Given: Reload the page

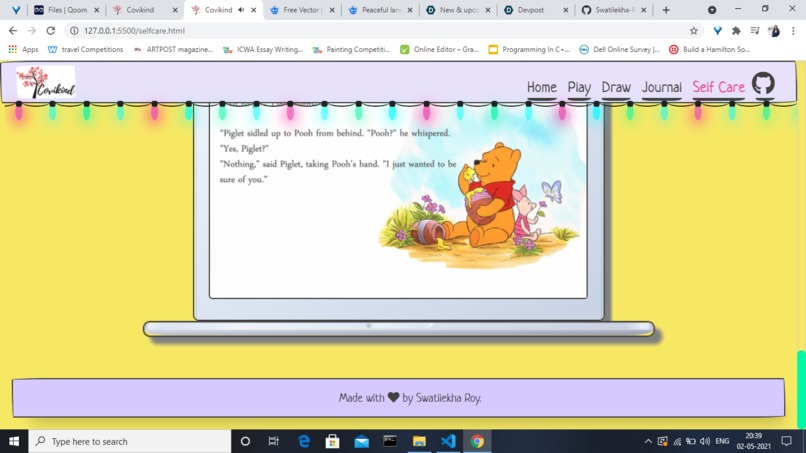Looking at the screenshot, I should (x=50, y=31).
